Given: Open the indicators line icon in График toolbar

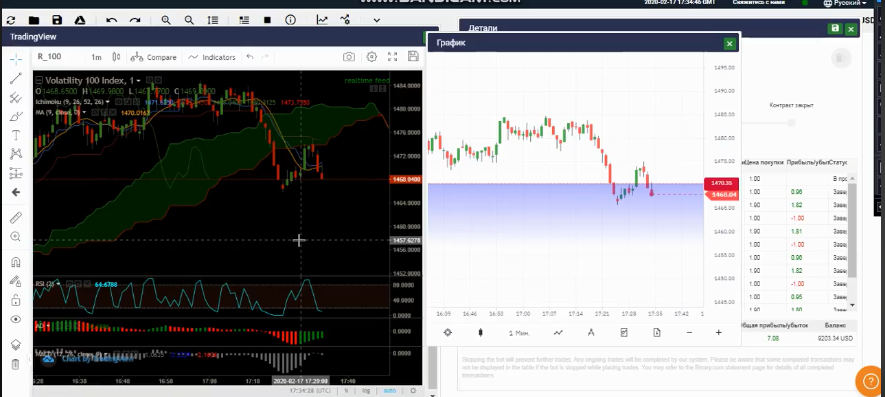Looking at the screenshot, I should [558, 333].
